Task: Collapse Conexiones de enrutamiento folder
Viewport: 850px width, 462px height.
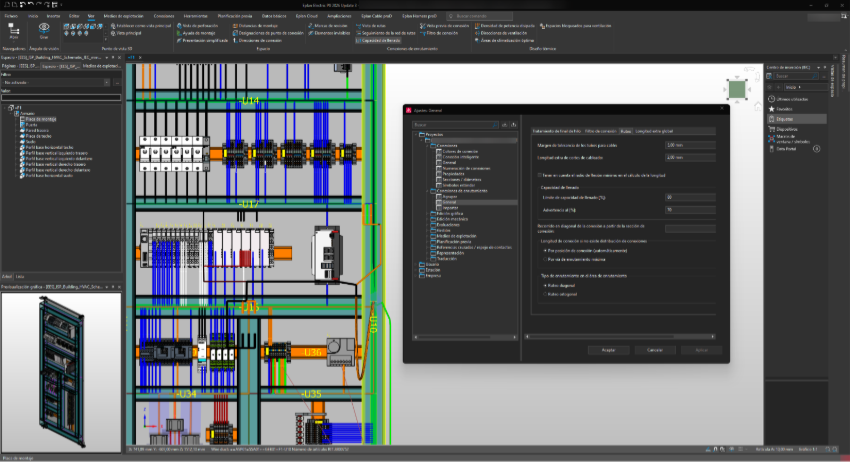Action: click(427, 191)
